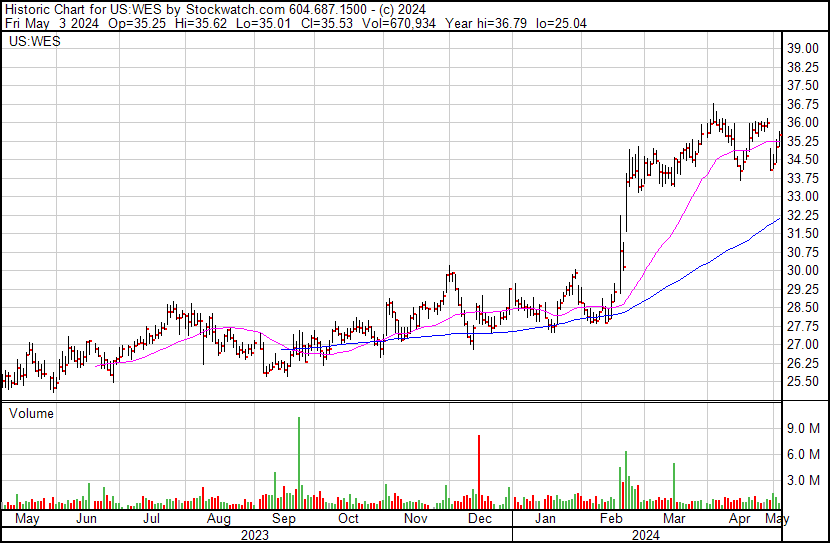The image size is (830, 543).
Task: Click the tall red December volume bar
Action: [x=479, y=472]
